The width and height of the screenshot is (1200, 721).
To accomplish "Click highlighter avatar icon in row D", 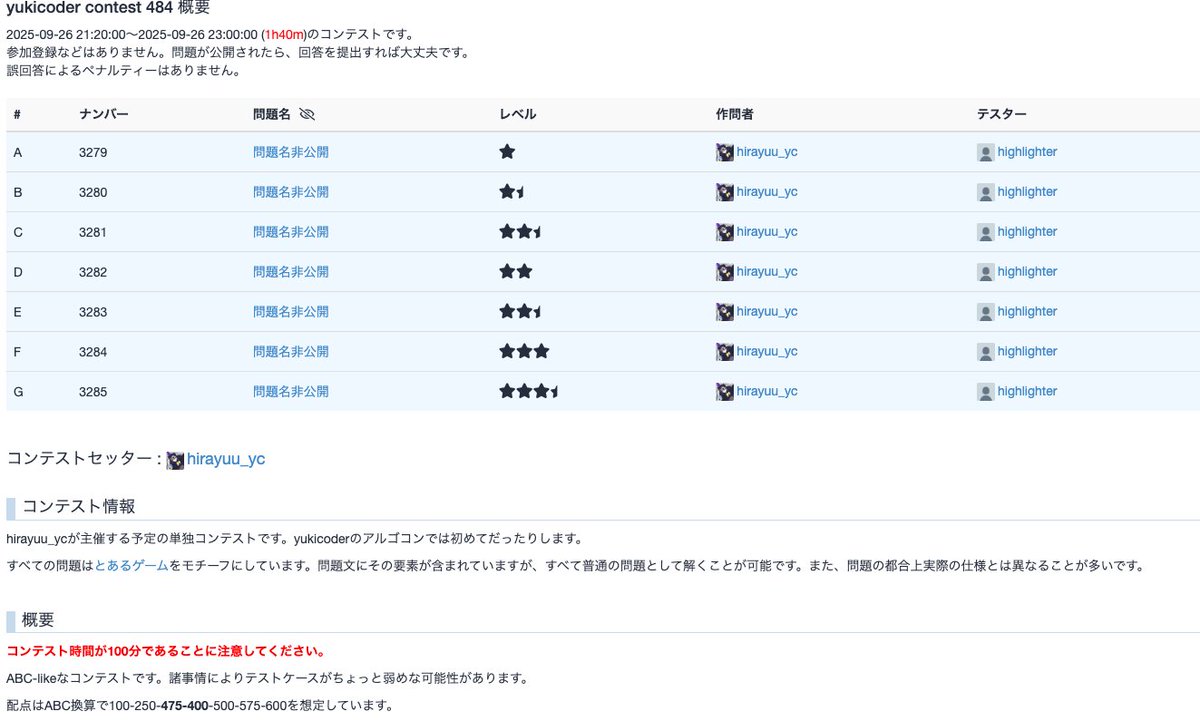I will click(x=986, y=272).
